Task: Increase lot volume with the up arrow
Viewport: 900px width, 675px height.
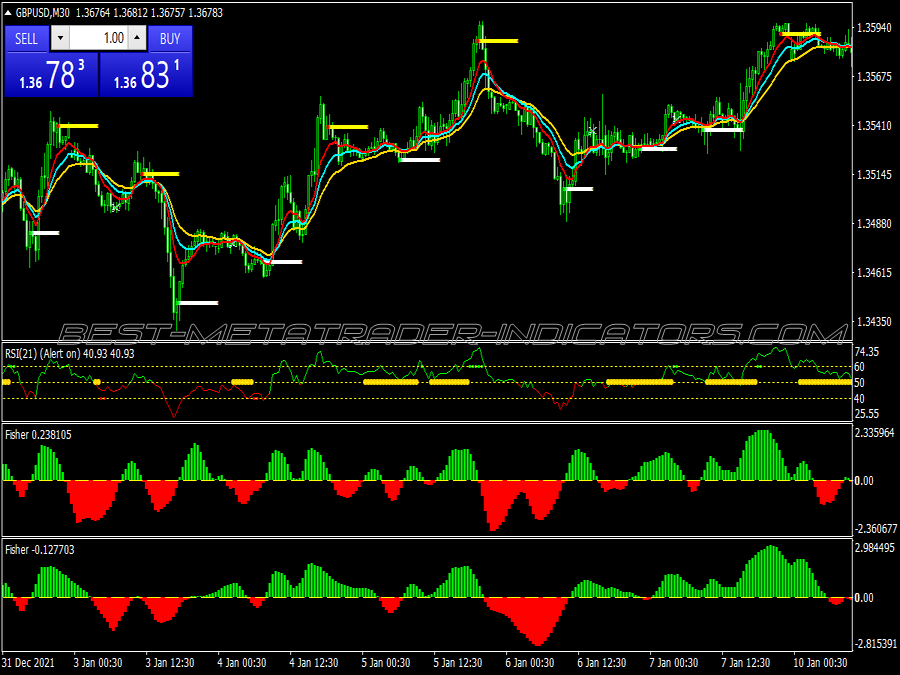Action: (137, 38)
